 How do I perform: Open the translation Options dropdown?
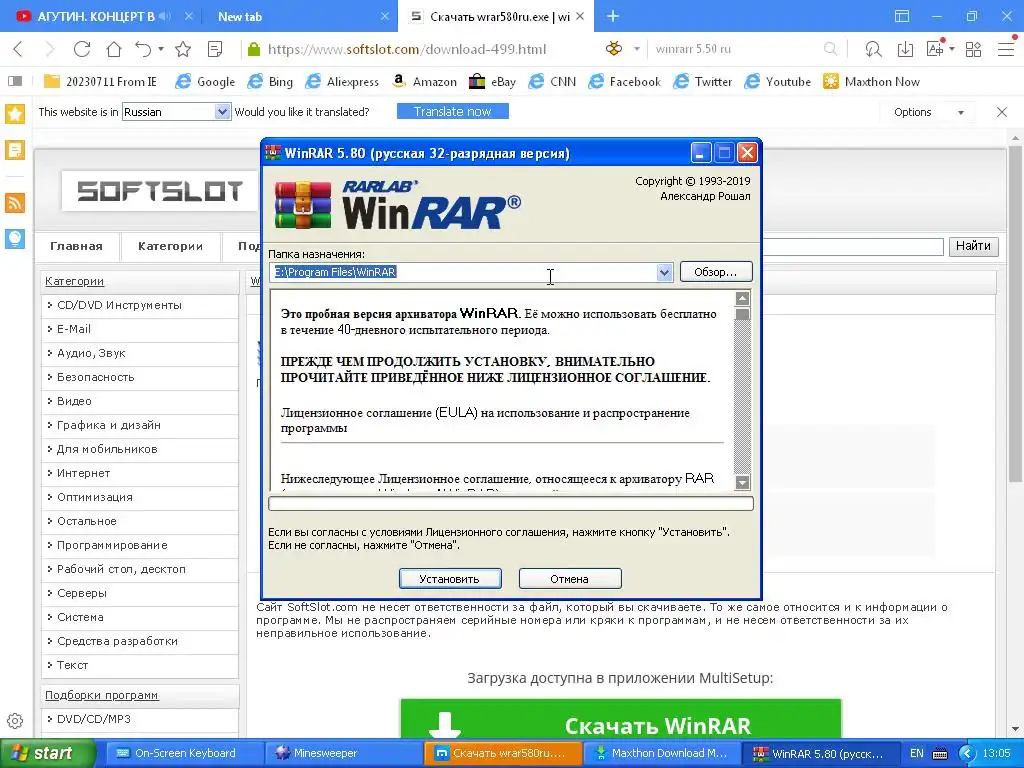[x=929, y=112]
